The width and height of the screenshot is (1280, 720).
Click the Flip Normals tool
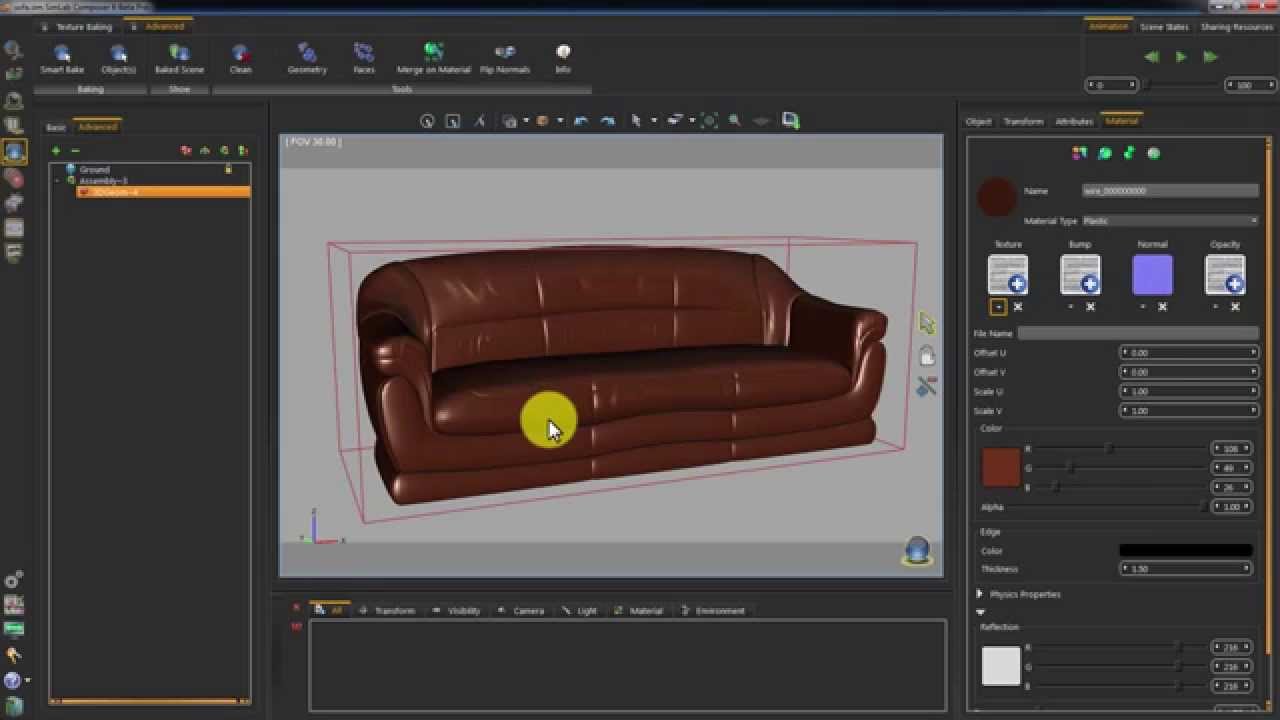pyautogui.click(x=504, y=58)
